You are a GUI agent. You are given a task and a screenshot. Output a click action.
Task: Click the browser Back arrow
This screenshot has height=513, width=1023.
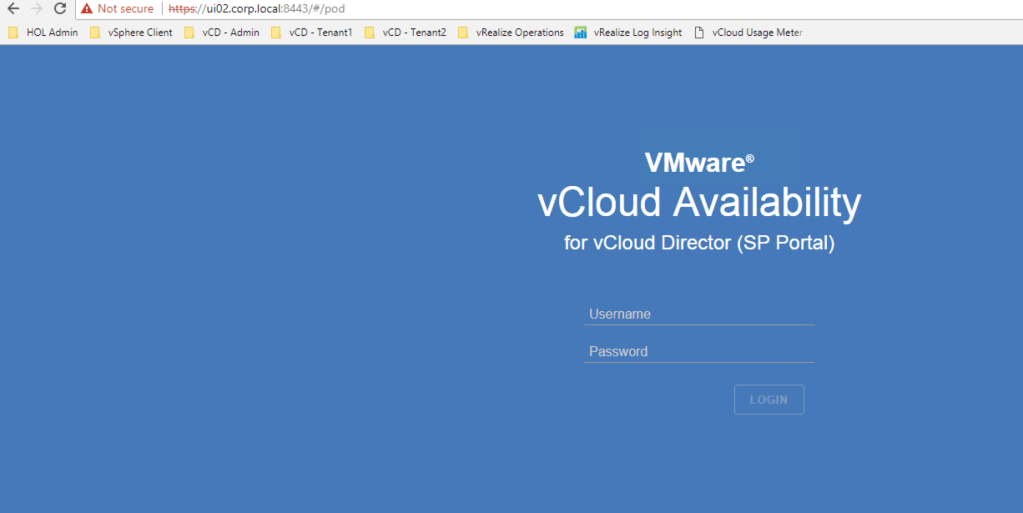13,8
